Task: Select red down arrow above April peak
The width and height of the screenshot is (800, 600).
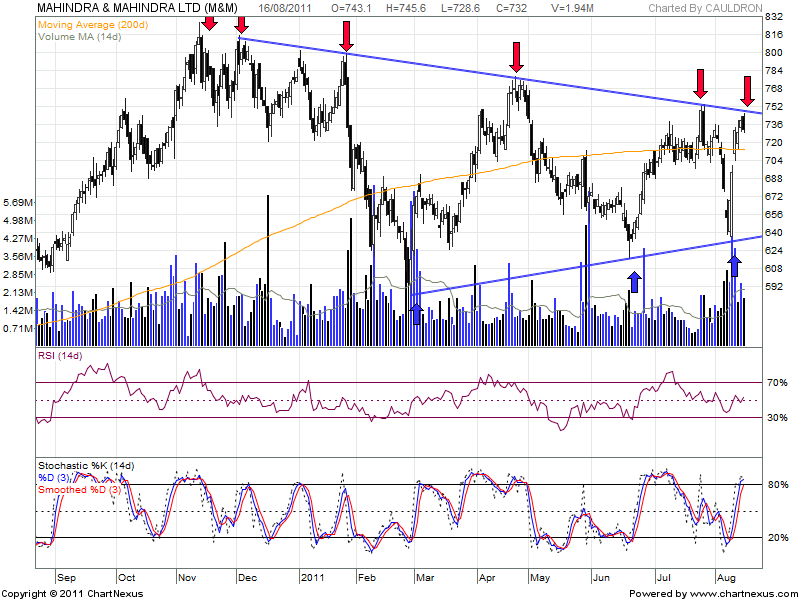Action: pyautogui.click(x=516, y=56)
